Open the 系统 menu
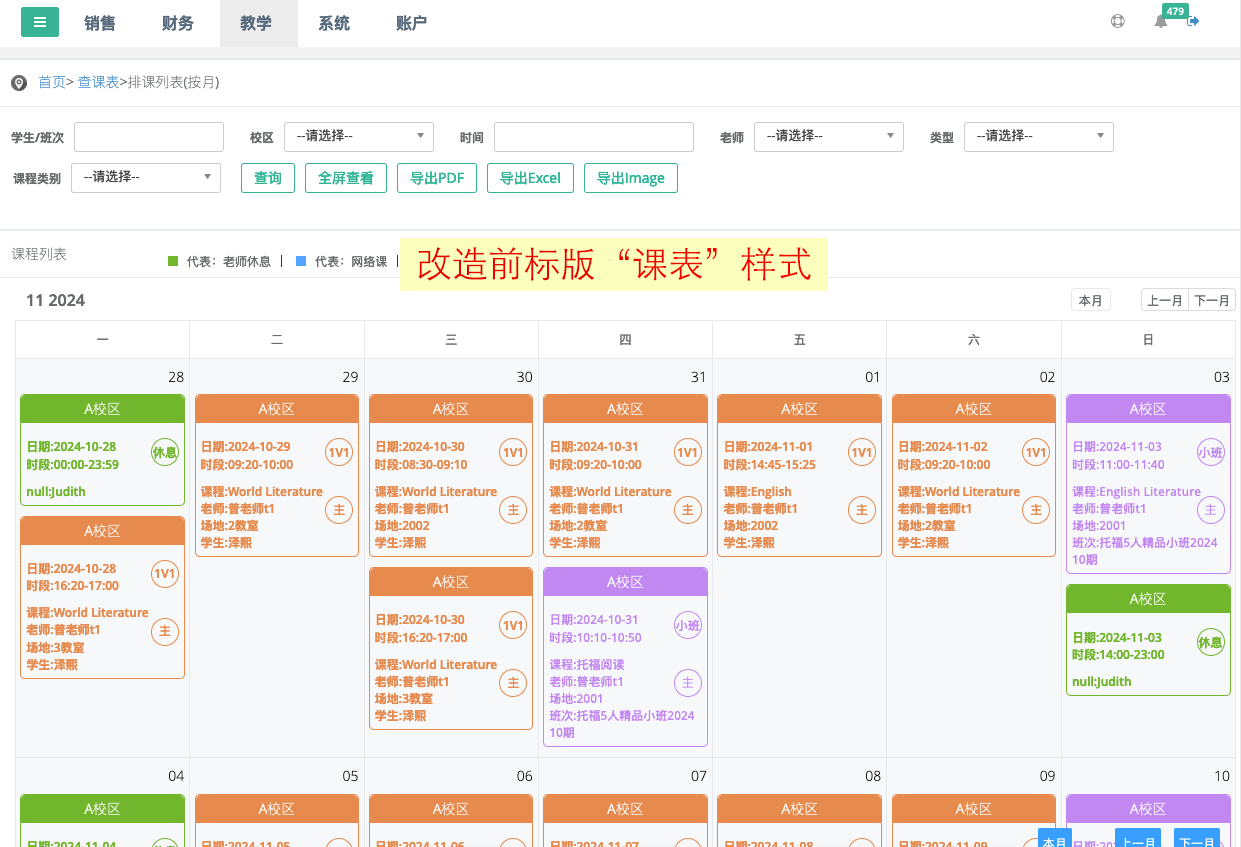The height and width of the screenshot is (847, 1241). click(334, 23)
